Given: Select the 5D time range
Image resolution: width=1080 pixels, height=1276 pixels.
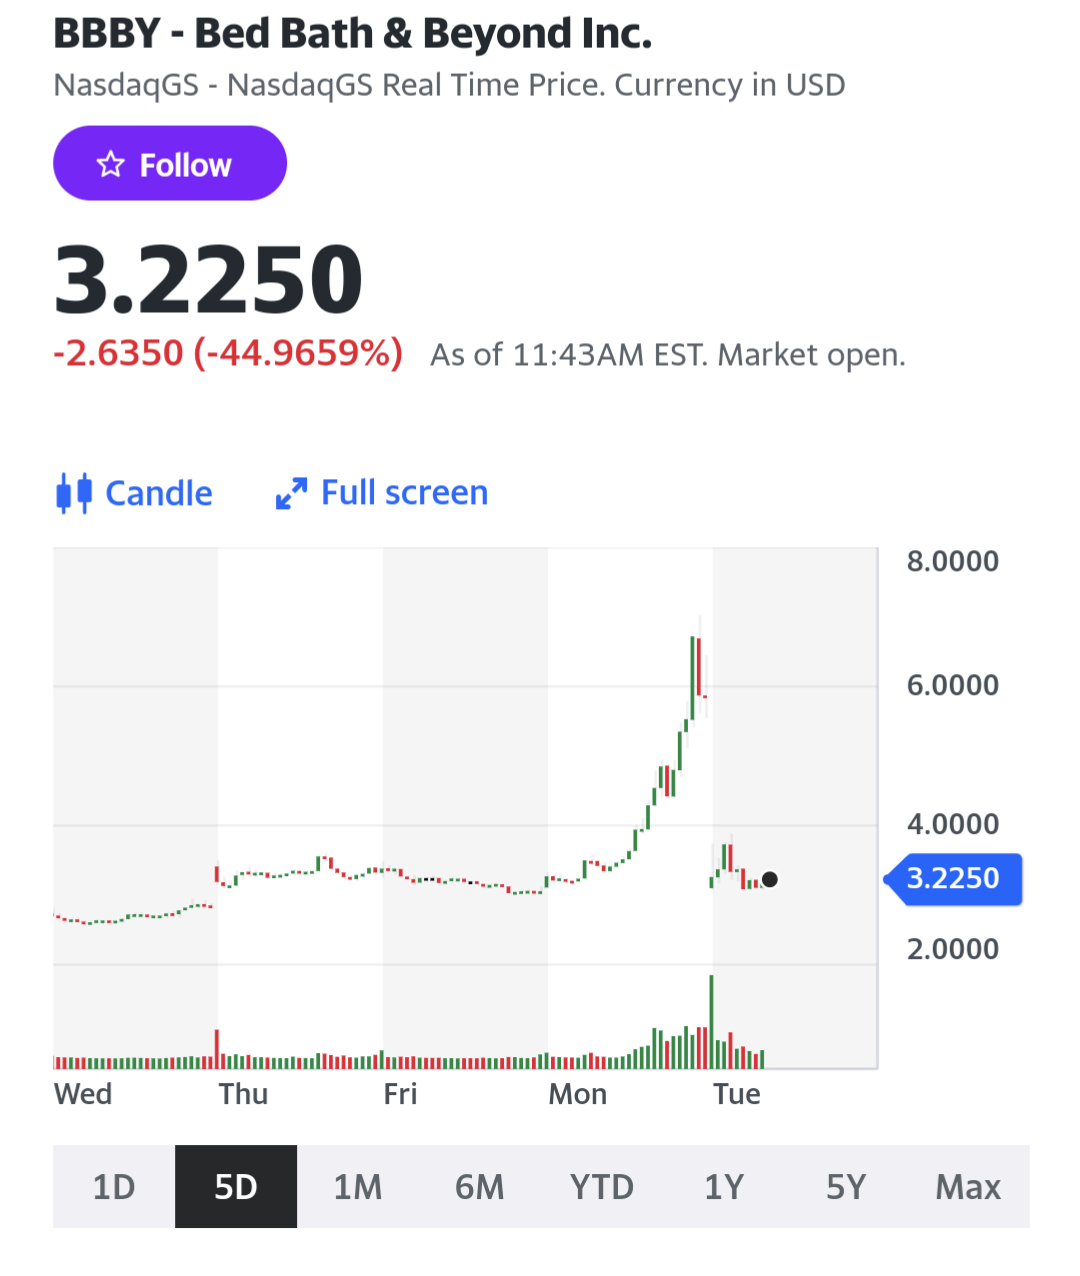Looking at the screenshot, I should [236, 1187].
